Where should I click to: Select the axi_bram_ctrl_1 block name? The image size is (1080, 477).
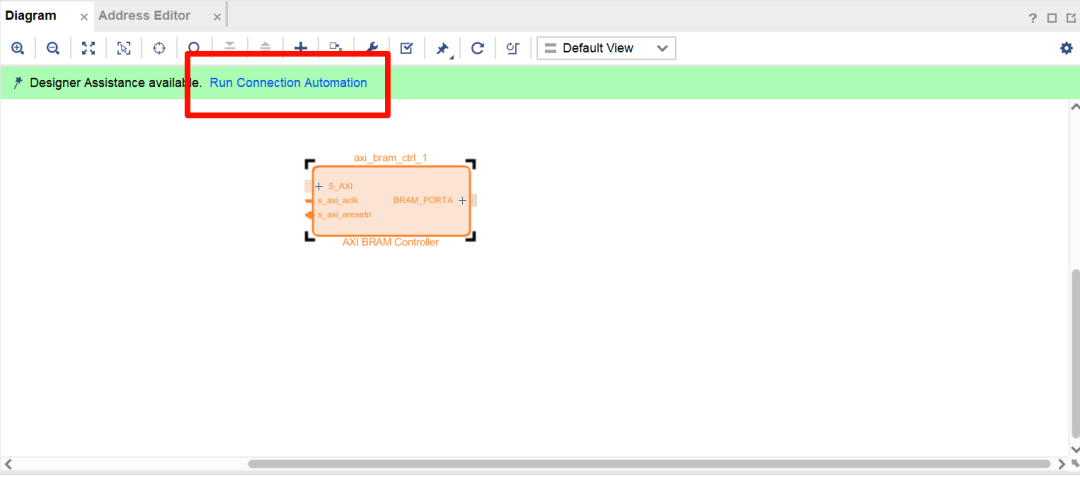click(391, 158)
